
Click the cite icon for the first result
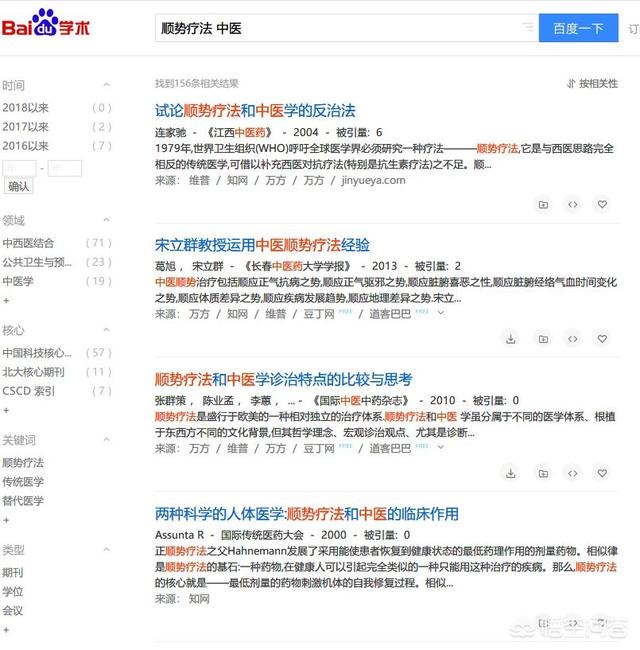click(572, 204)
